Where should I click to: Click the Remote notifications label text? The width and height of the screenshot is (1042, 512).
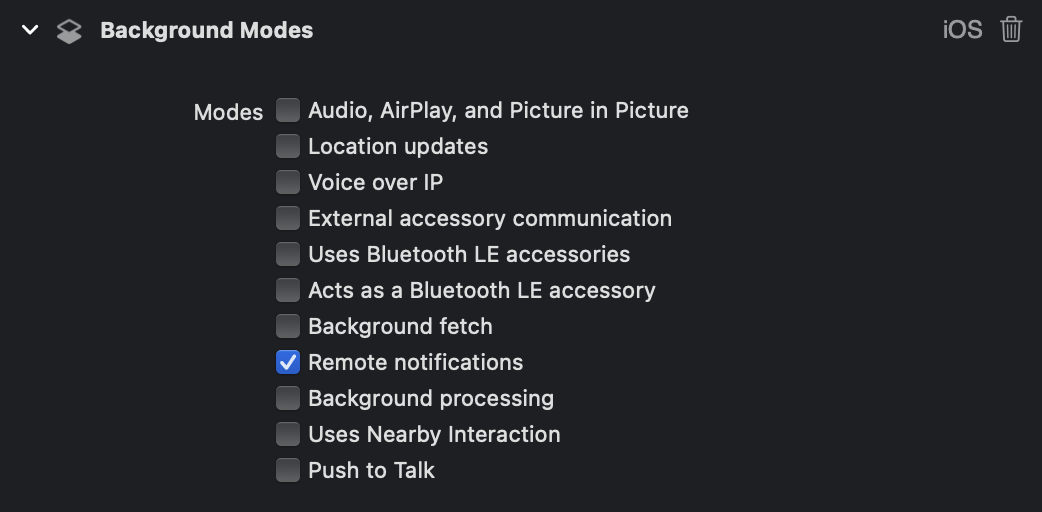[x=415, y=362]
